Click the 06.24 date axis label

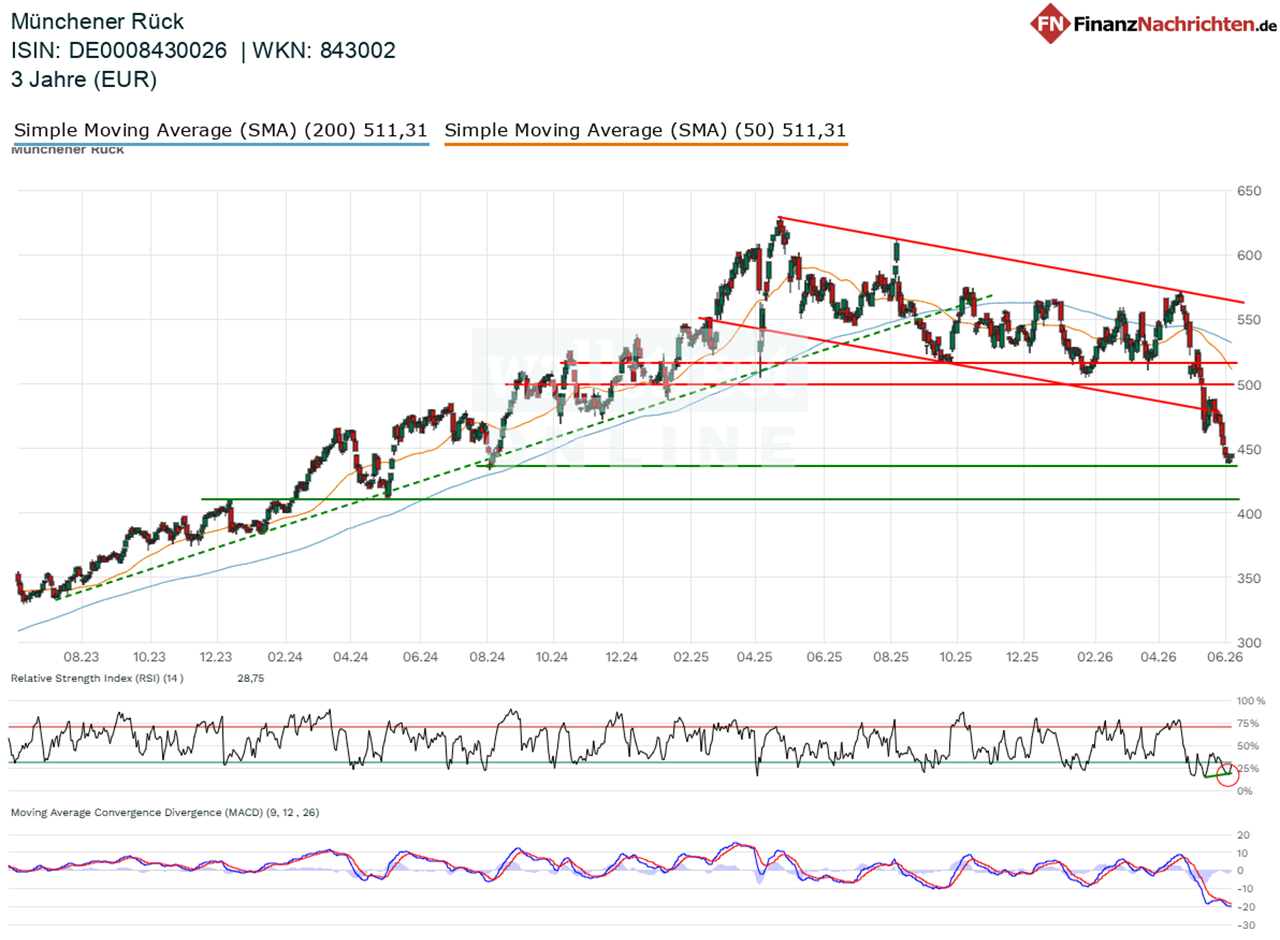click(x=419, y=658)
